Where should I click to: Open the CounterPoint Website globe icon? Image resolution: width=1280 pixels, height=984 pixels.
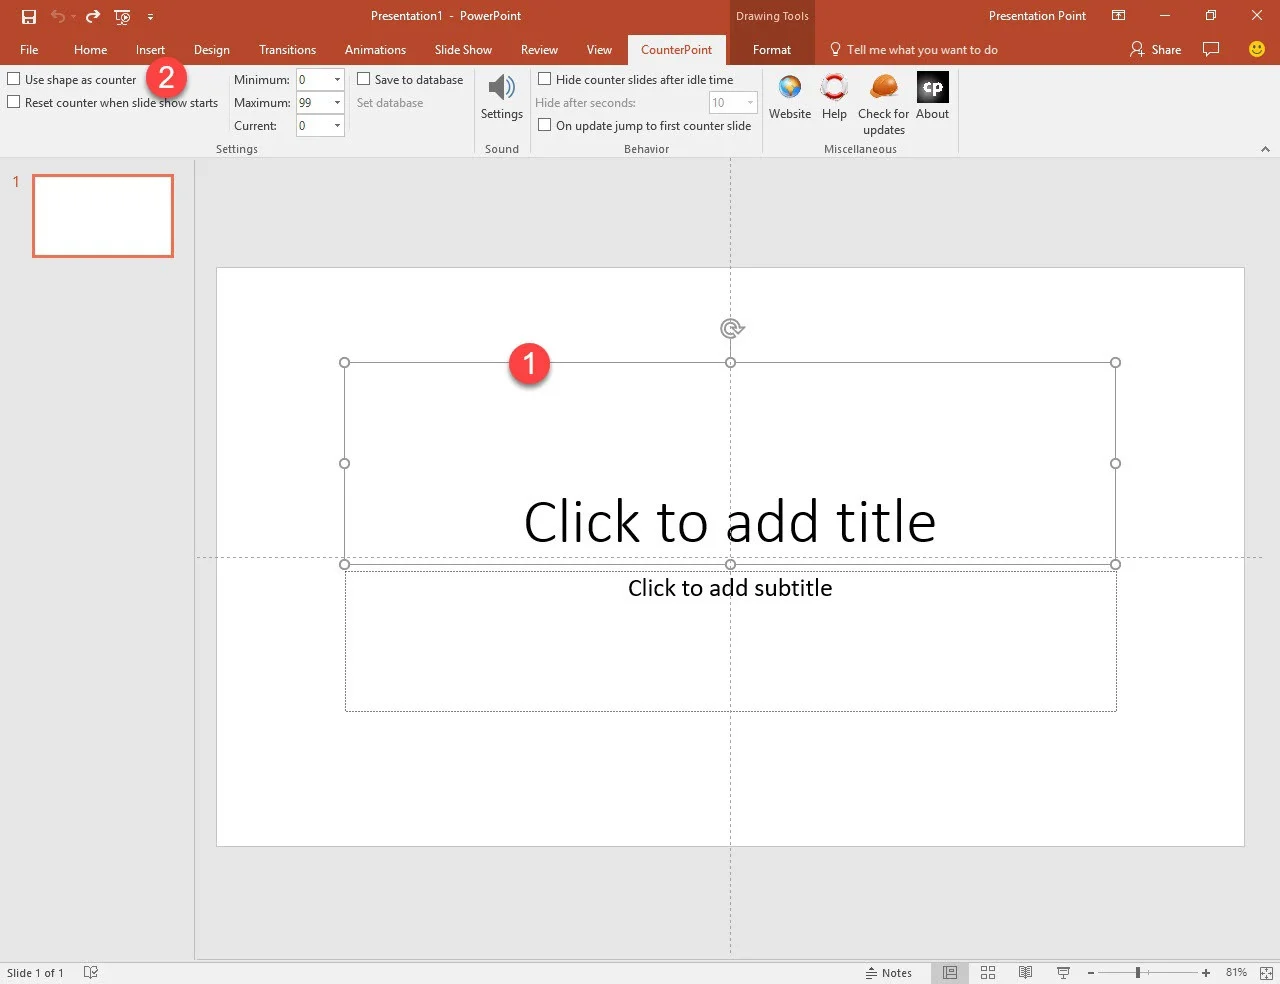(789, 89)
